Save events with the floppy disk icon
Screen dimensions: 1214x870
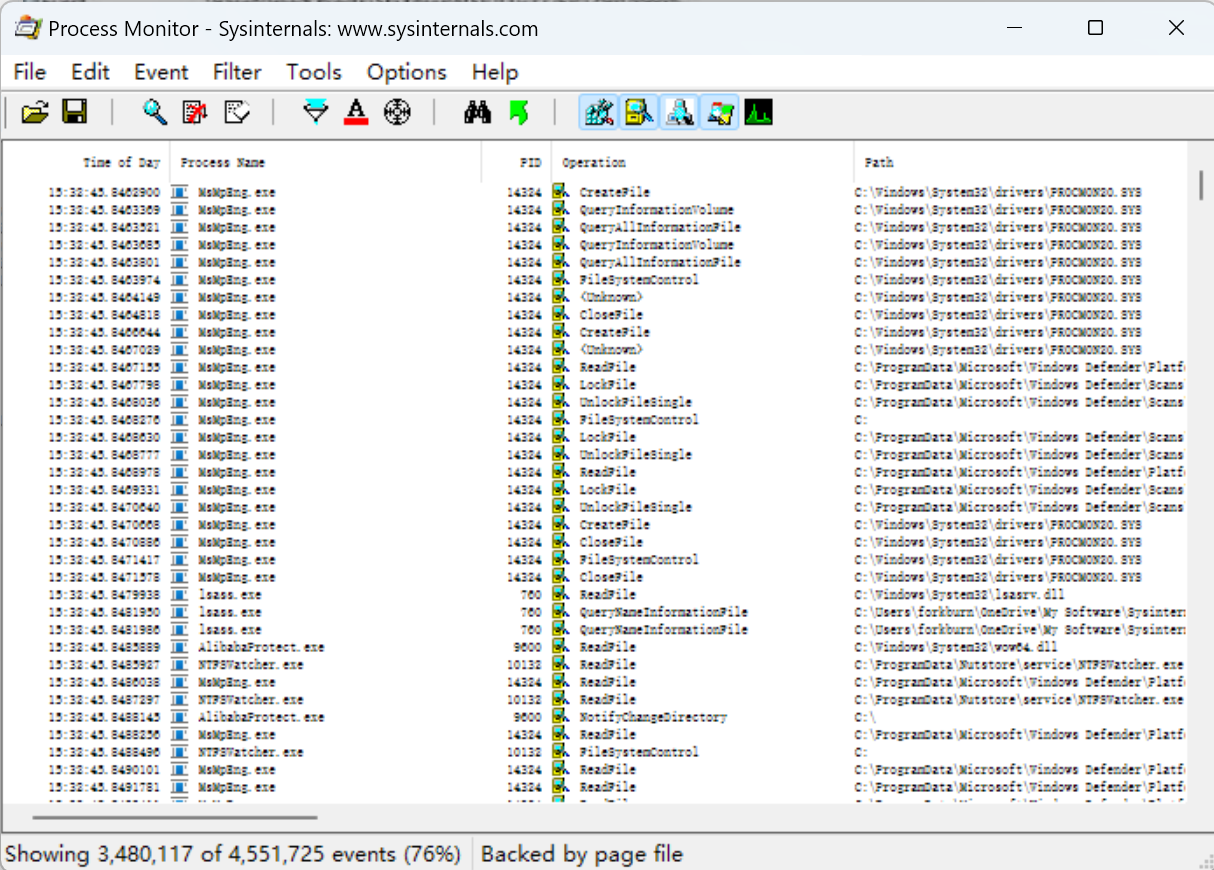click(74, 112)
